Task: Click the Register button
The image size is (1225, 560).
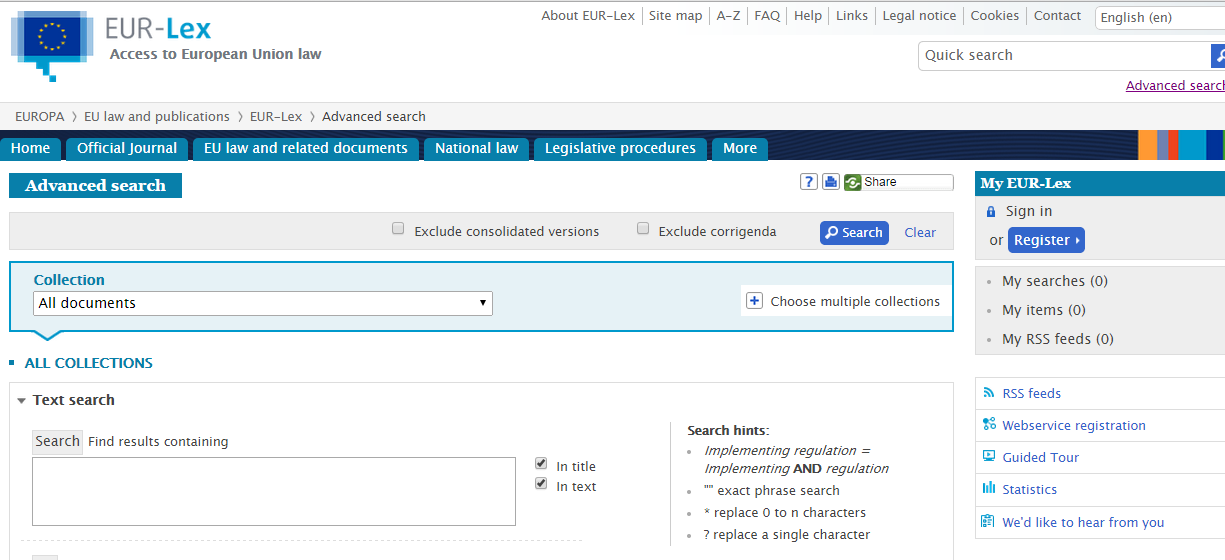Action: (1046, 240)
